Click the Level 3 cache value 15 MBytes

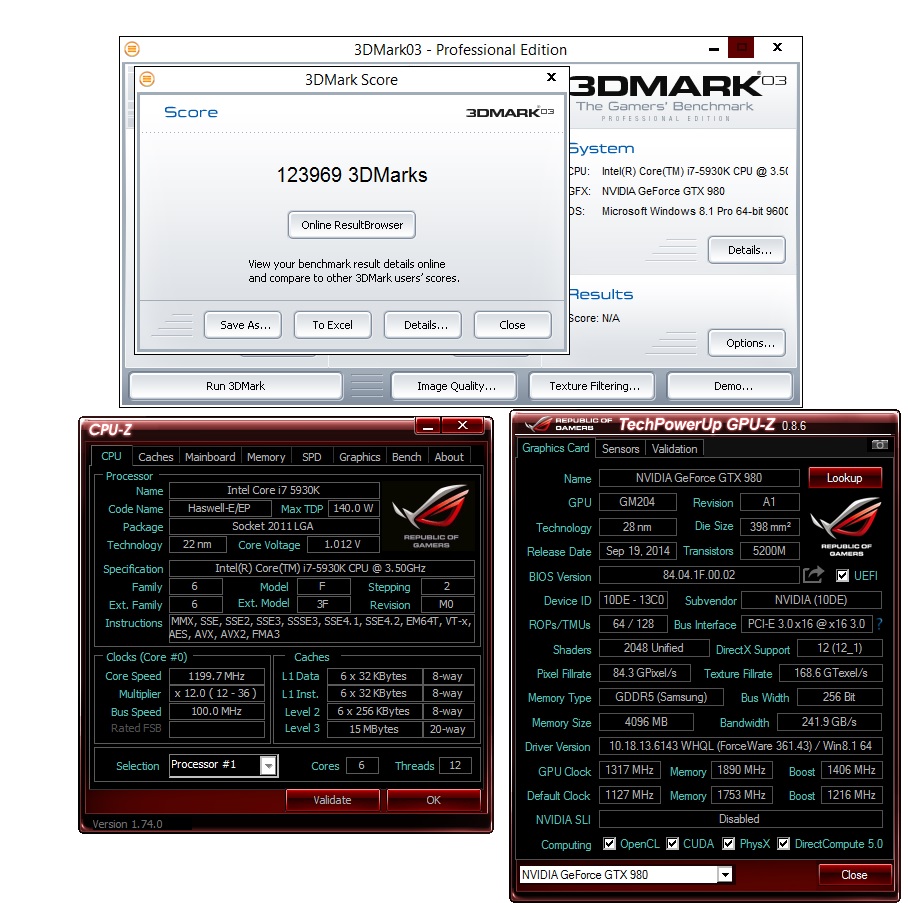pyautogui.click(x=374, y=729)
